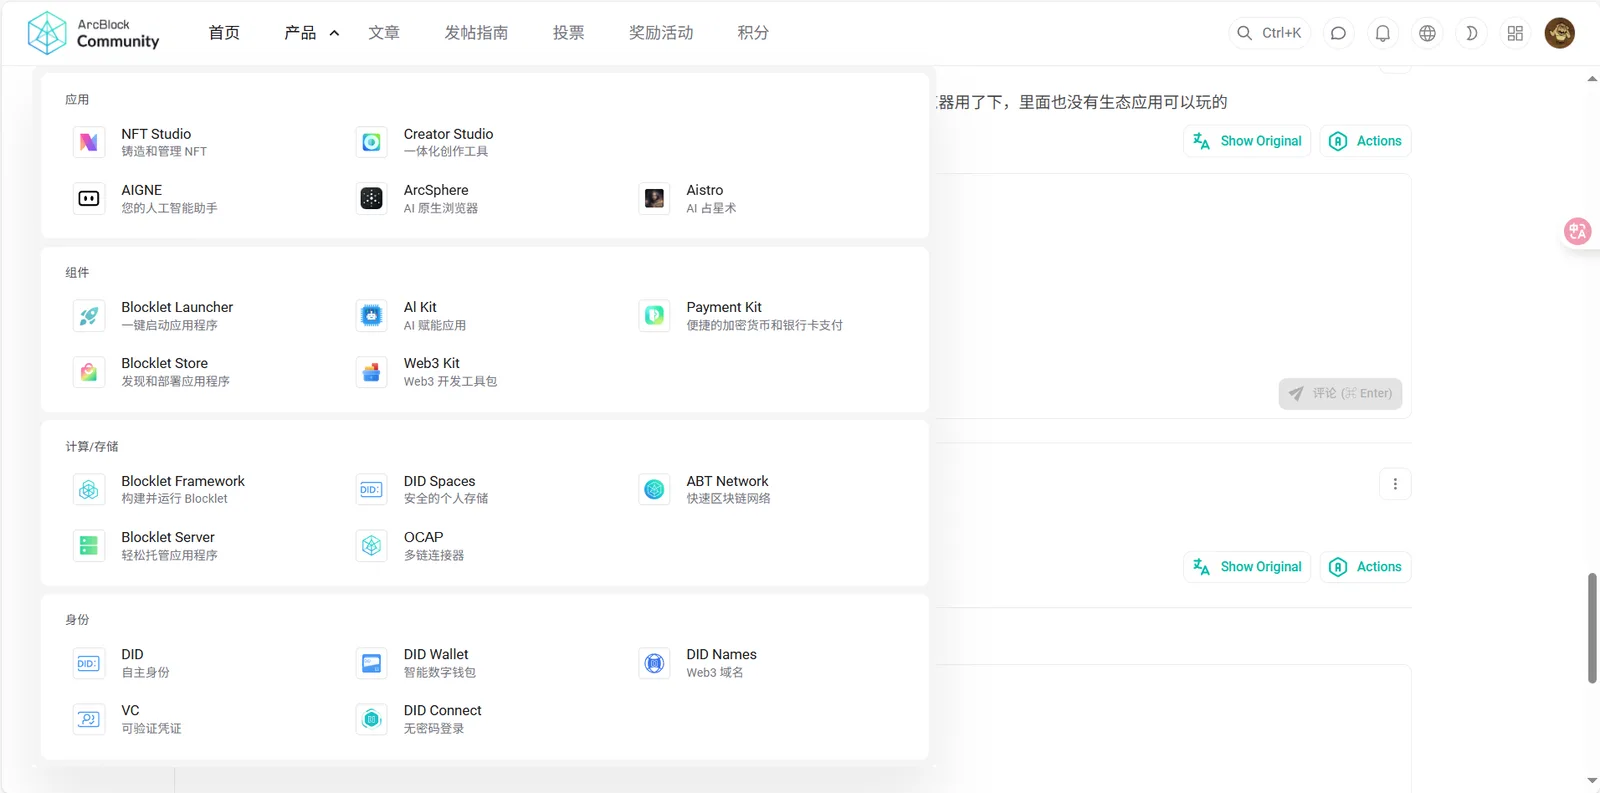The height and width of the screenshot is (793, 1600).
Task: Click the AI Kit product name
Action: pyautogui.click(x=420, y=307)
